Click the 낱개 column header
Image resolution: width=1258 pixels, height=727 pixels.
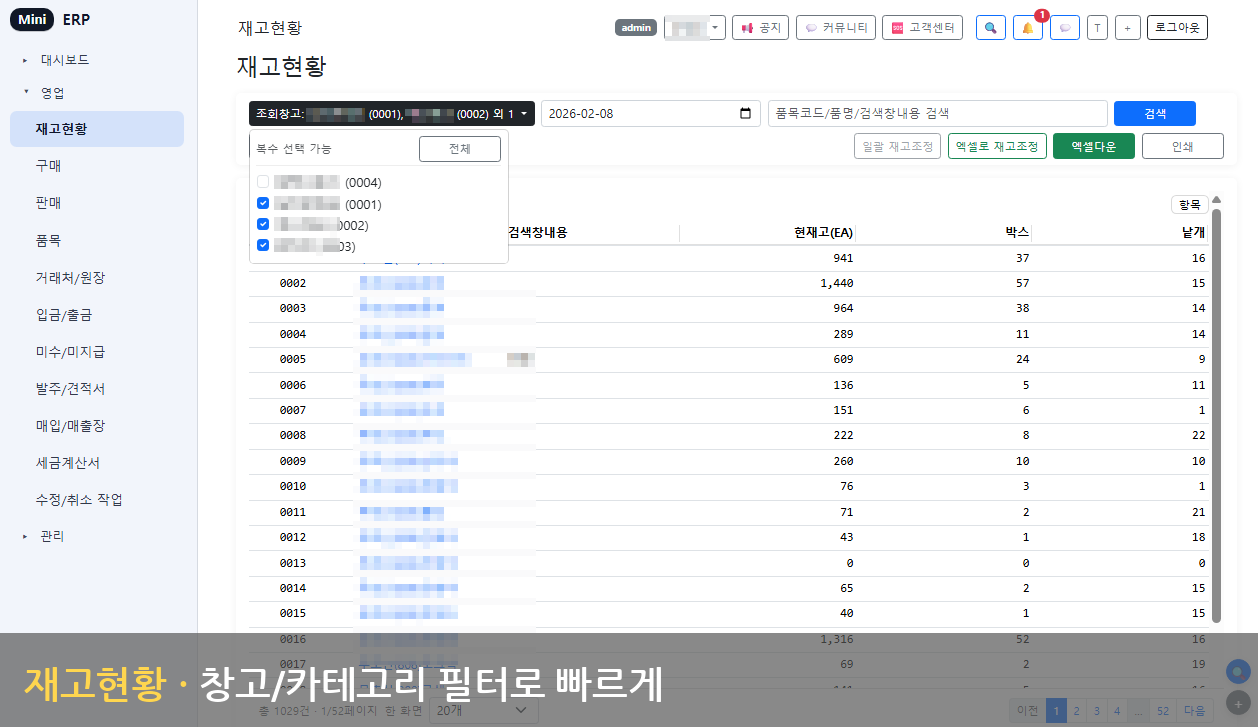tap(1194, 232)
